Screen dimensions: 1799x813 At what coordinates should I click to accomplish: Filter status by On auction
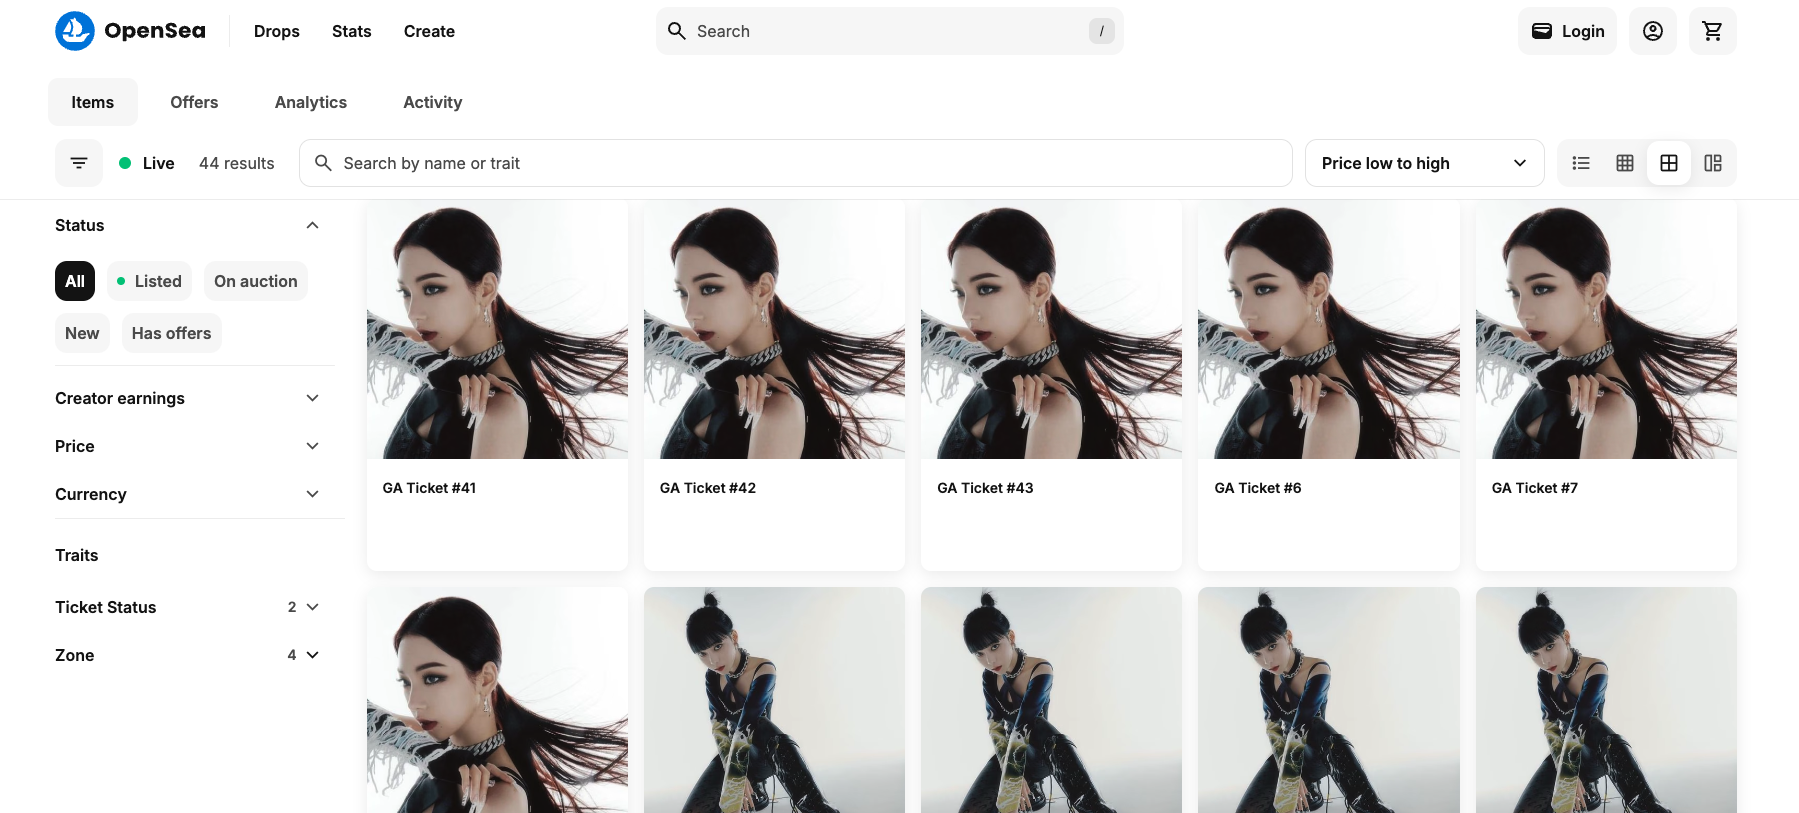coord(255,281)
